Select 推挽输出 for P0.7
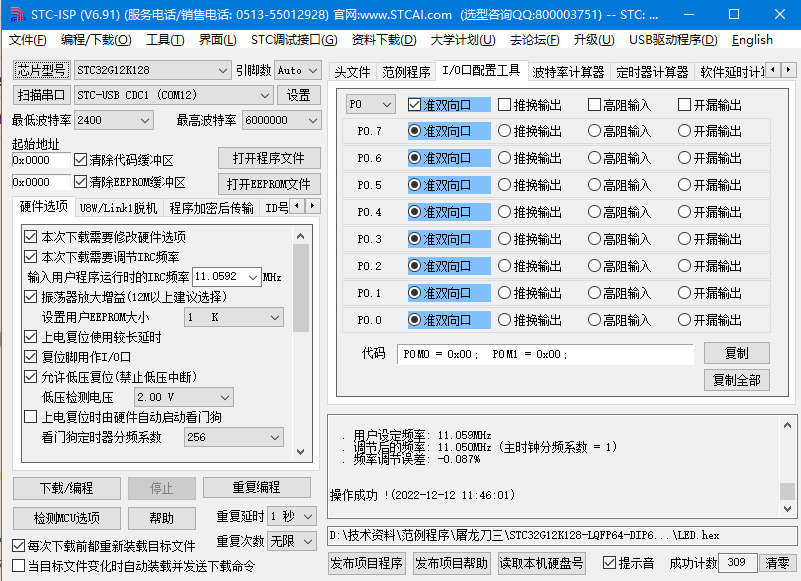This screenshot has height=581, width=801. 530,131
